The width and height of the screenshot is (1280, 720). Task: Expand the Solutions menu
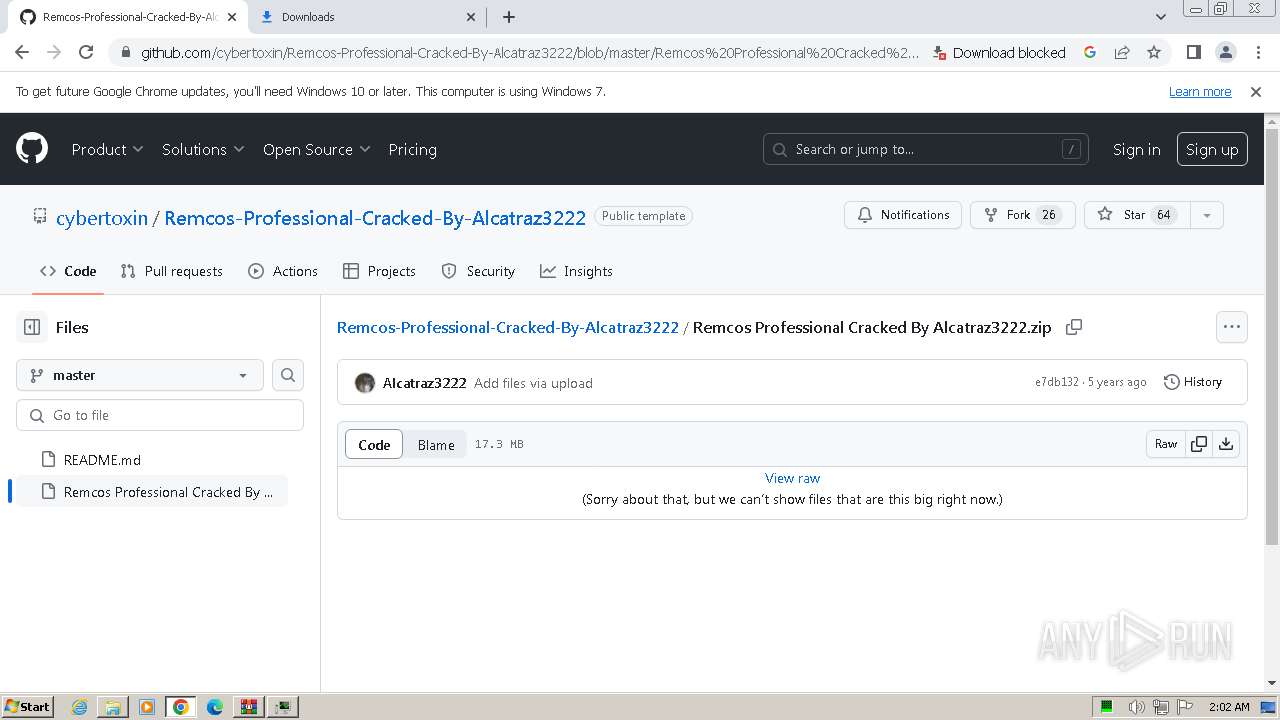(x=203, y=149)
